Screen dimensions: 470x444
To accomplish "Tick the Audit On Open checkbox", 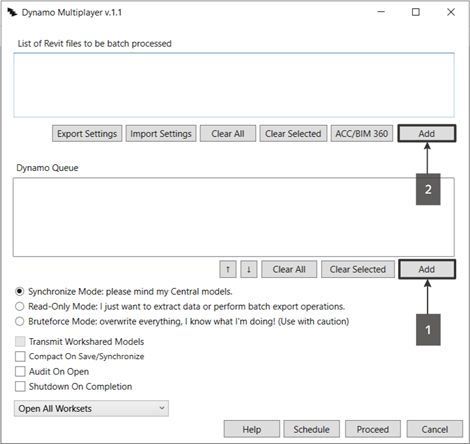I will point(20,371).
